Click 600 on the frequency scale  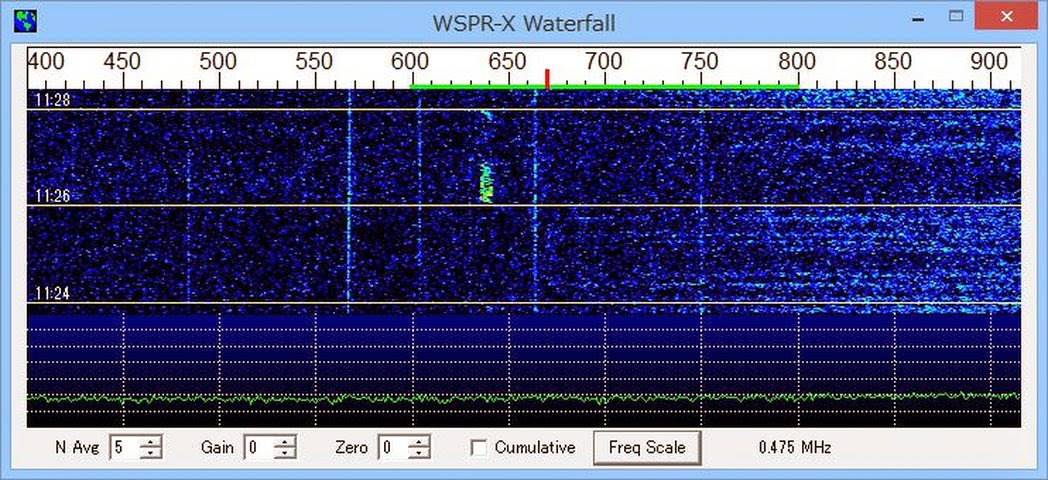click(411, 62)
